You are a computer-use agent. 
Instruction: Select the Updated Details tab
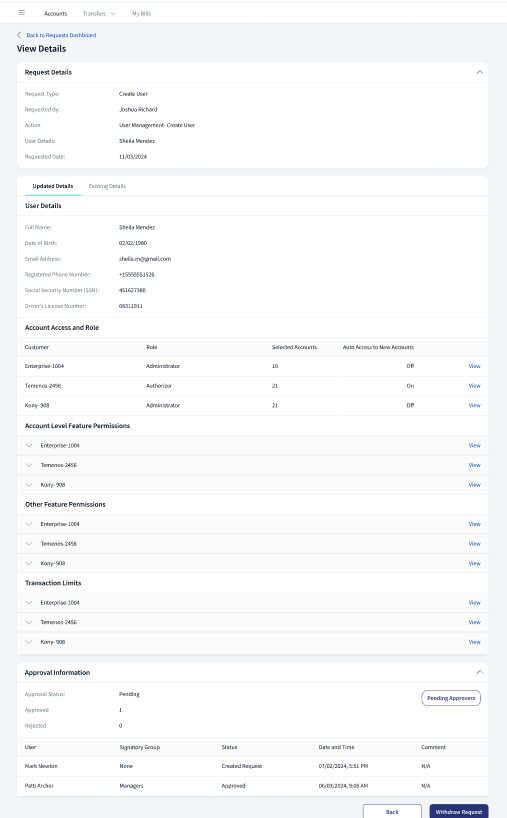[53, 186]
